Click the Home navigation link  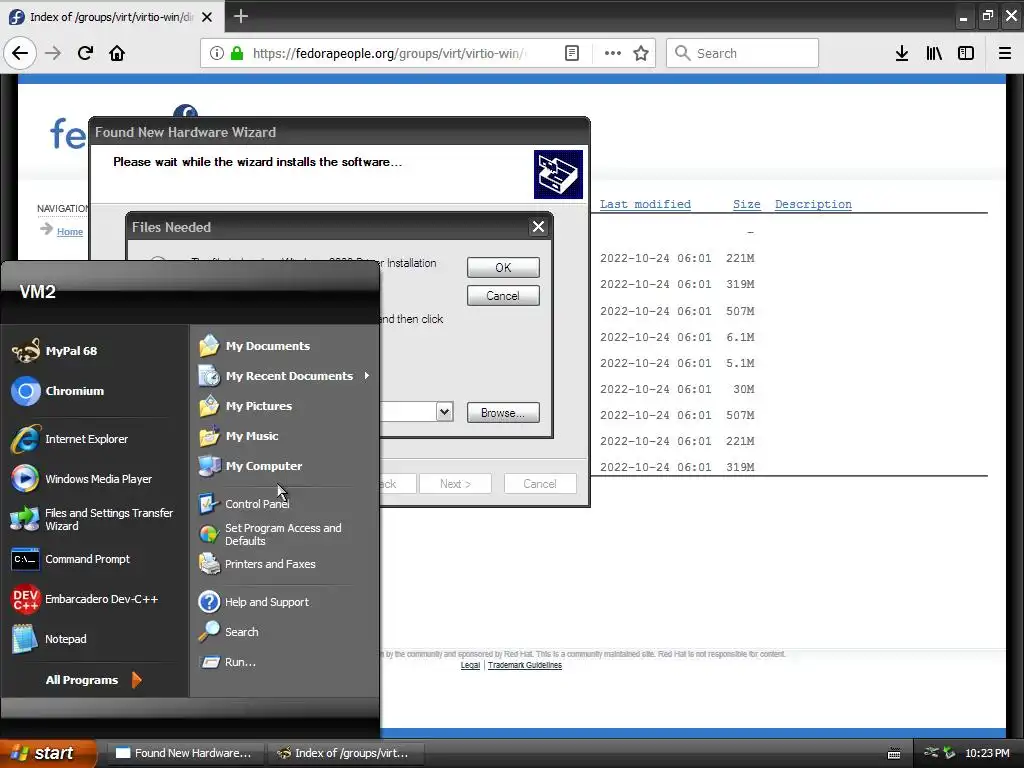click(69, 232)
